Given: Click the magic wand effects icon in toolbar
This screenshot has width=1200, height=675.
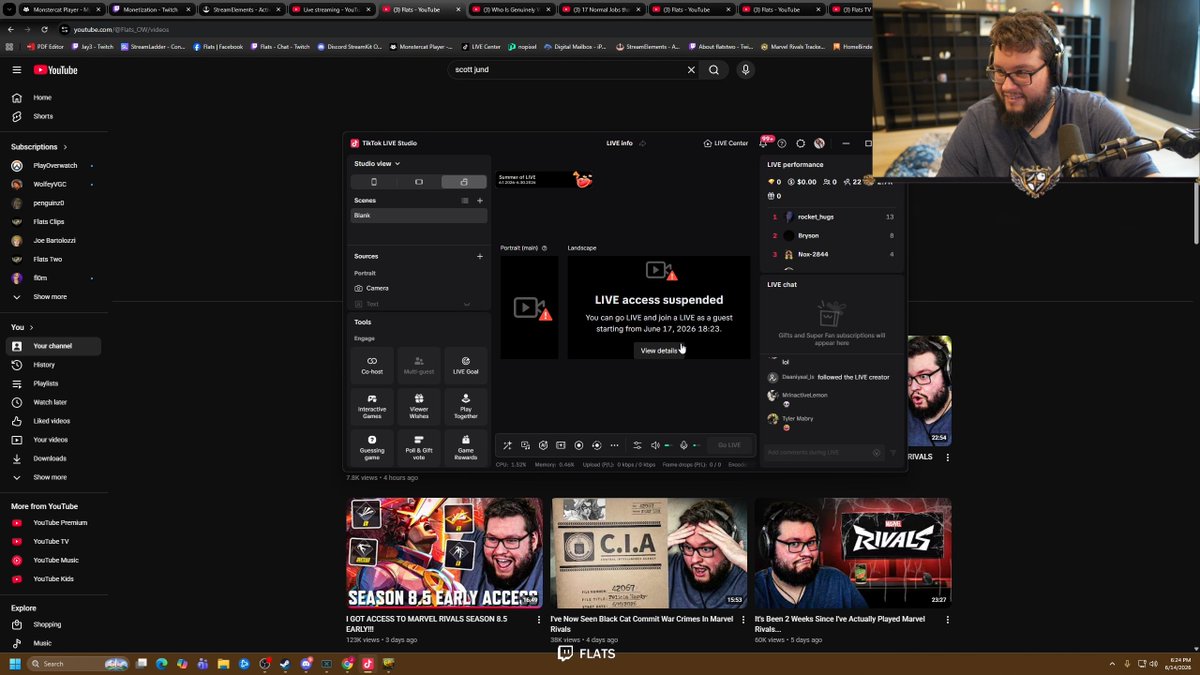Looking at the screenshot, I should pos(507,445).
